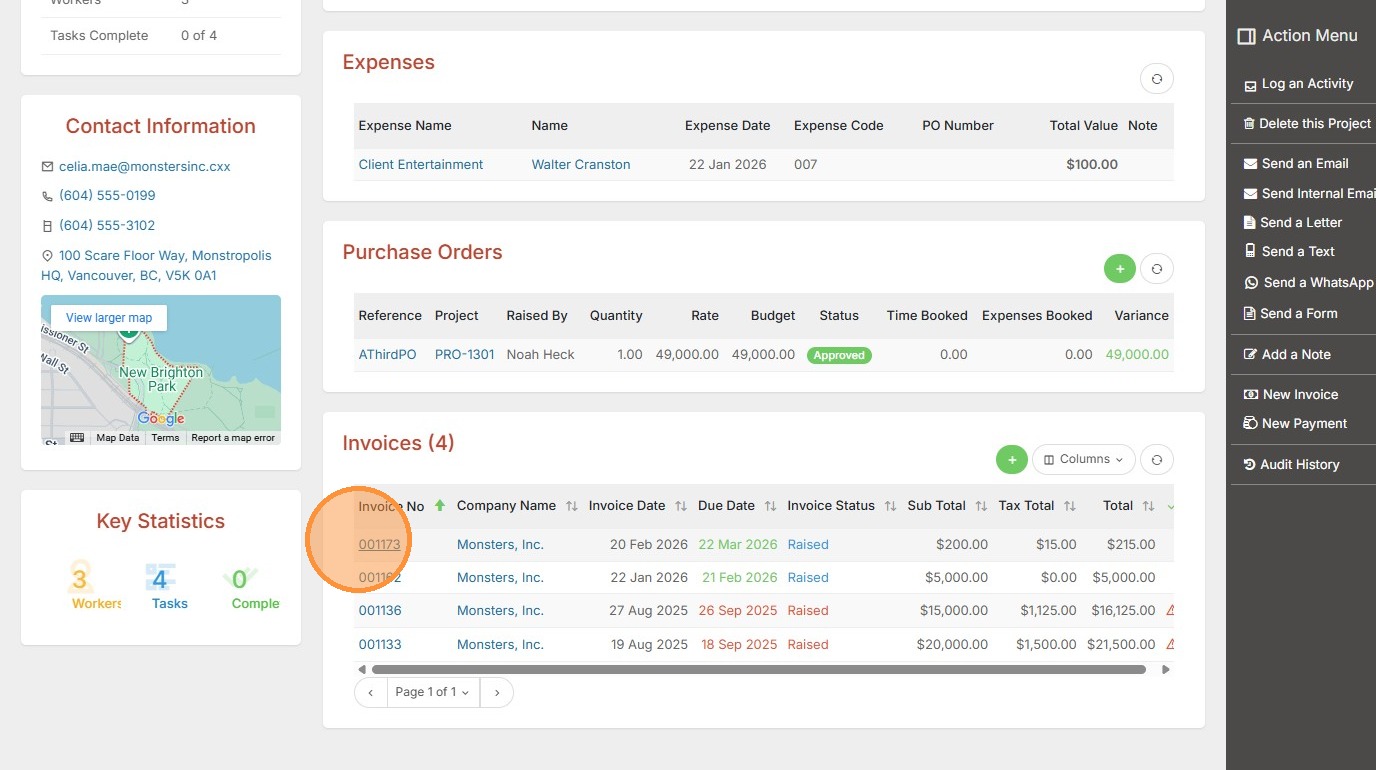Click the Tasks statistic icon
Image resolution: width=1376 pixels, height=770 pixels.
click(160, 579)
